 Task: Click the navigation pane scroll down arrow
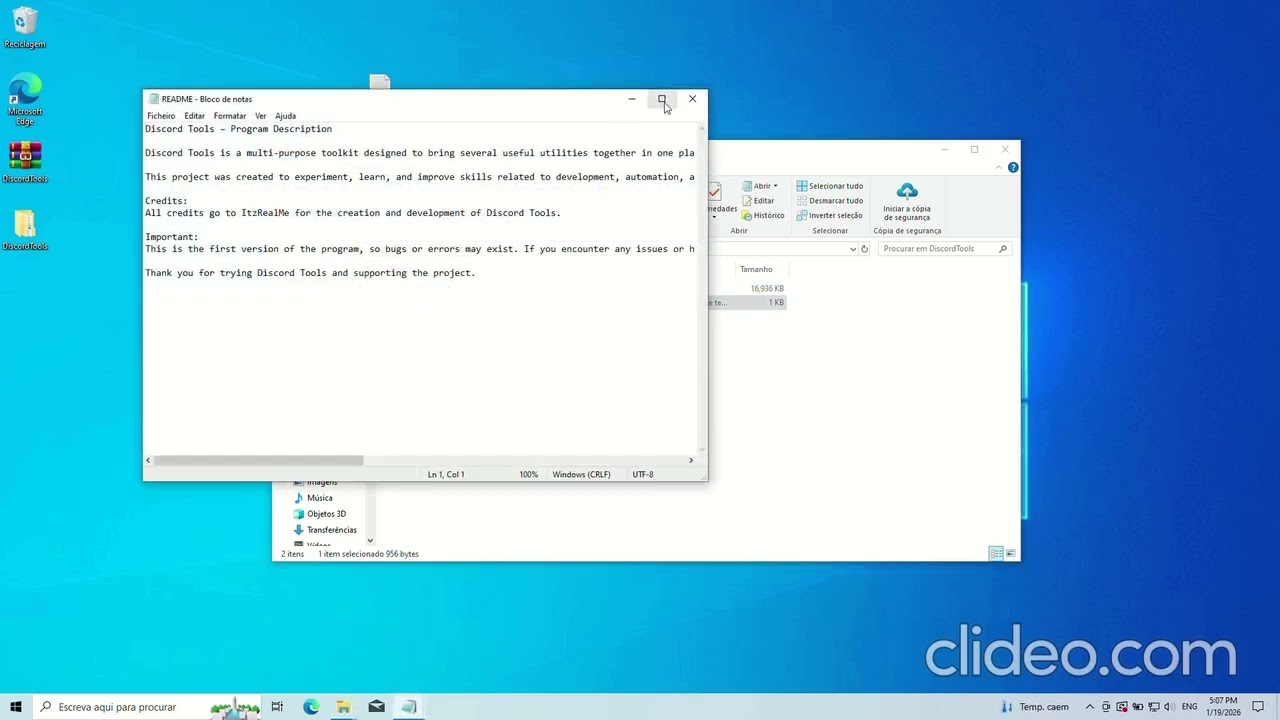pos(370,541)
